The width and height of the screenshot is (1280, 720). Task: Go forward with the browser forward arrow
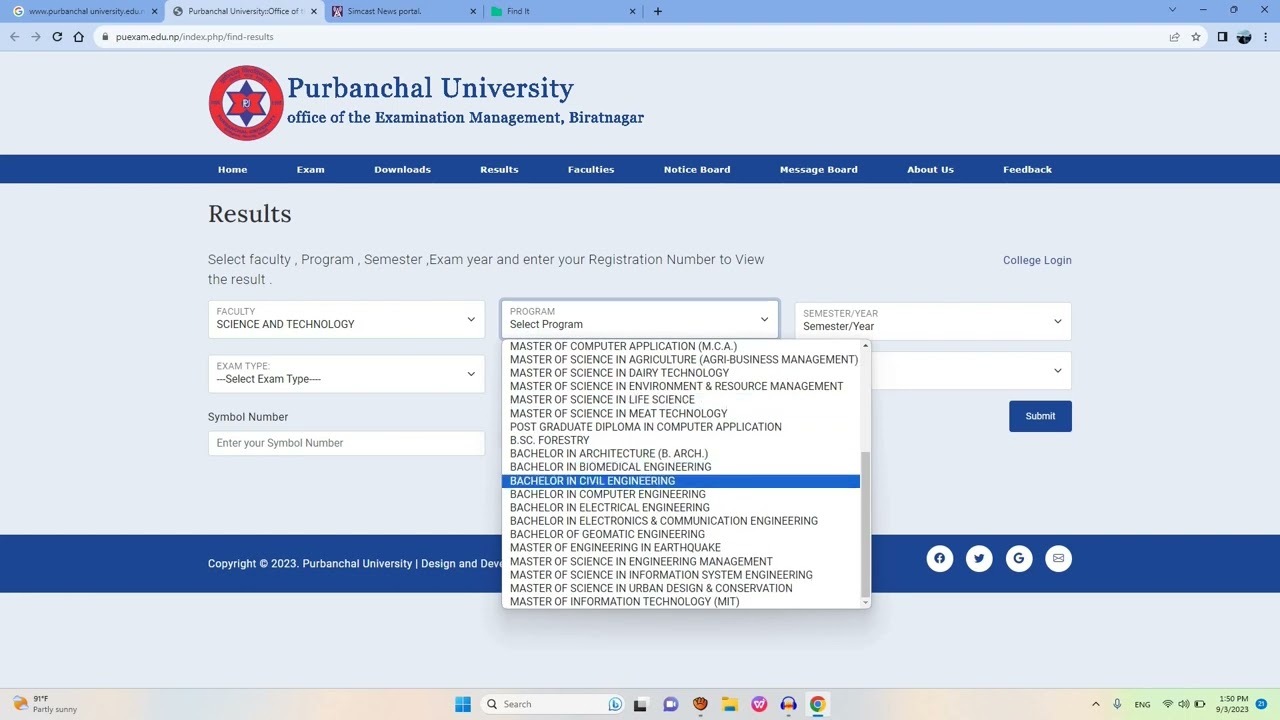coord(35,37)
